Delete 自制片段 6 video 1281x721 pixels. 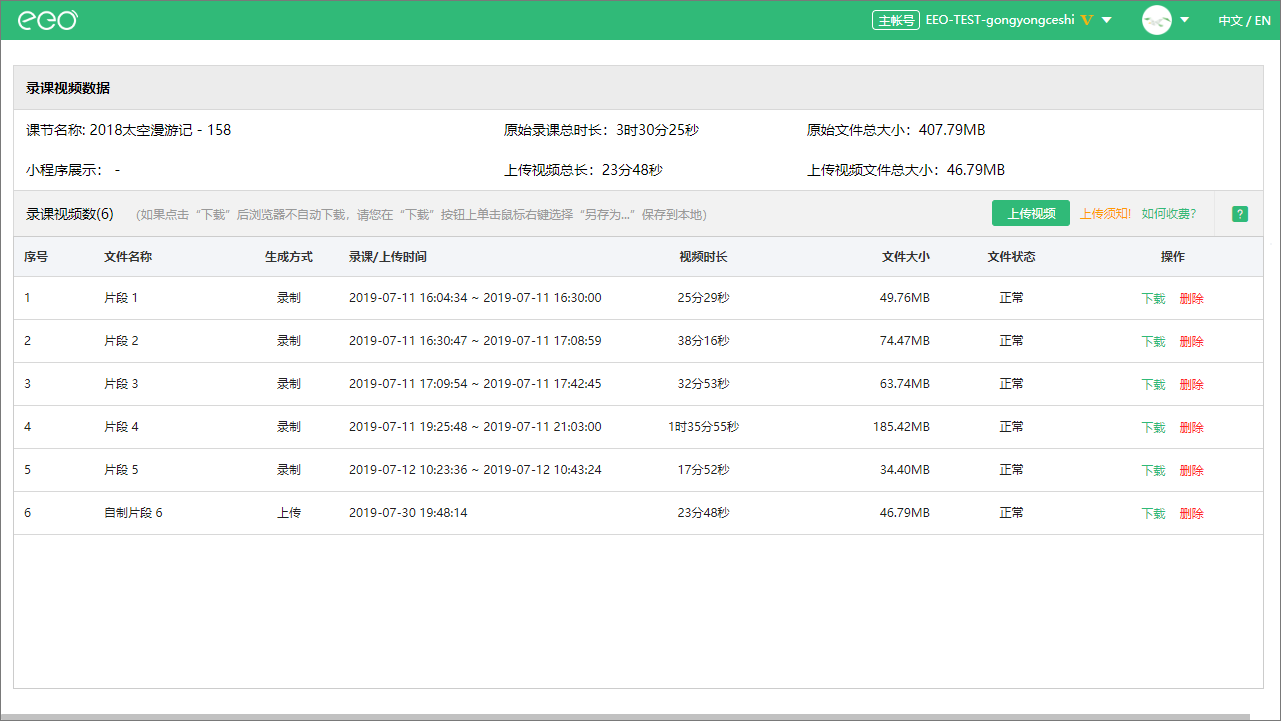(x=1192, y=513)
